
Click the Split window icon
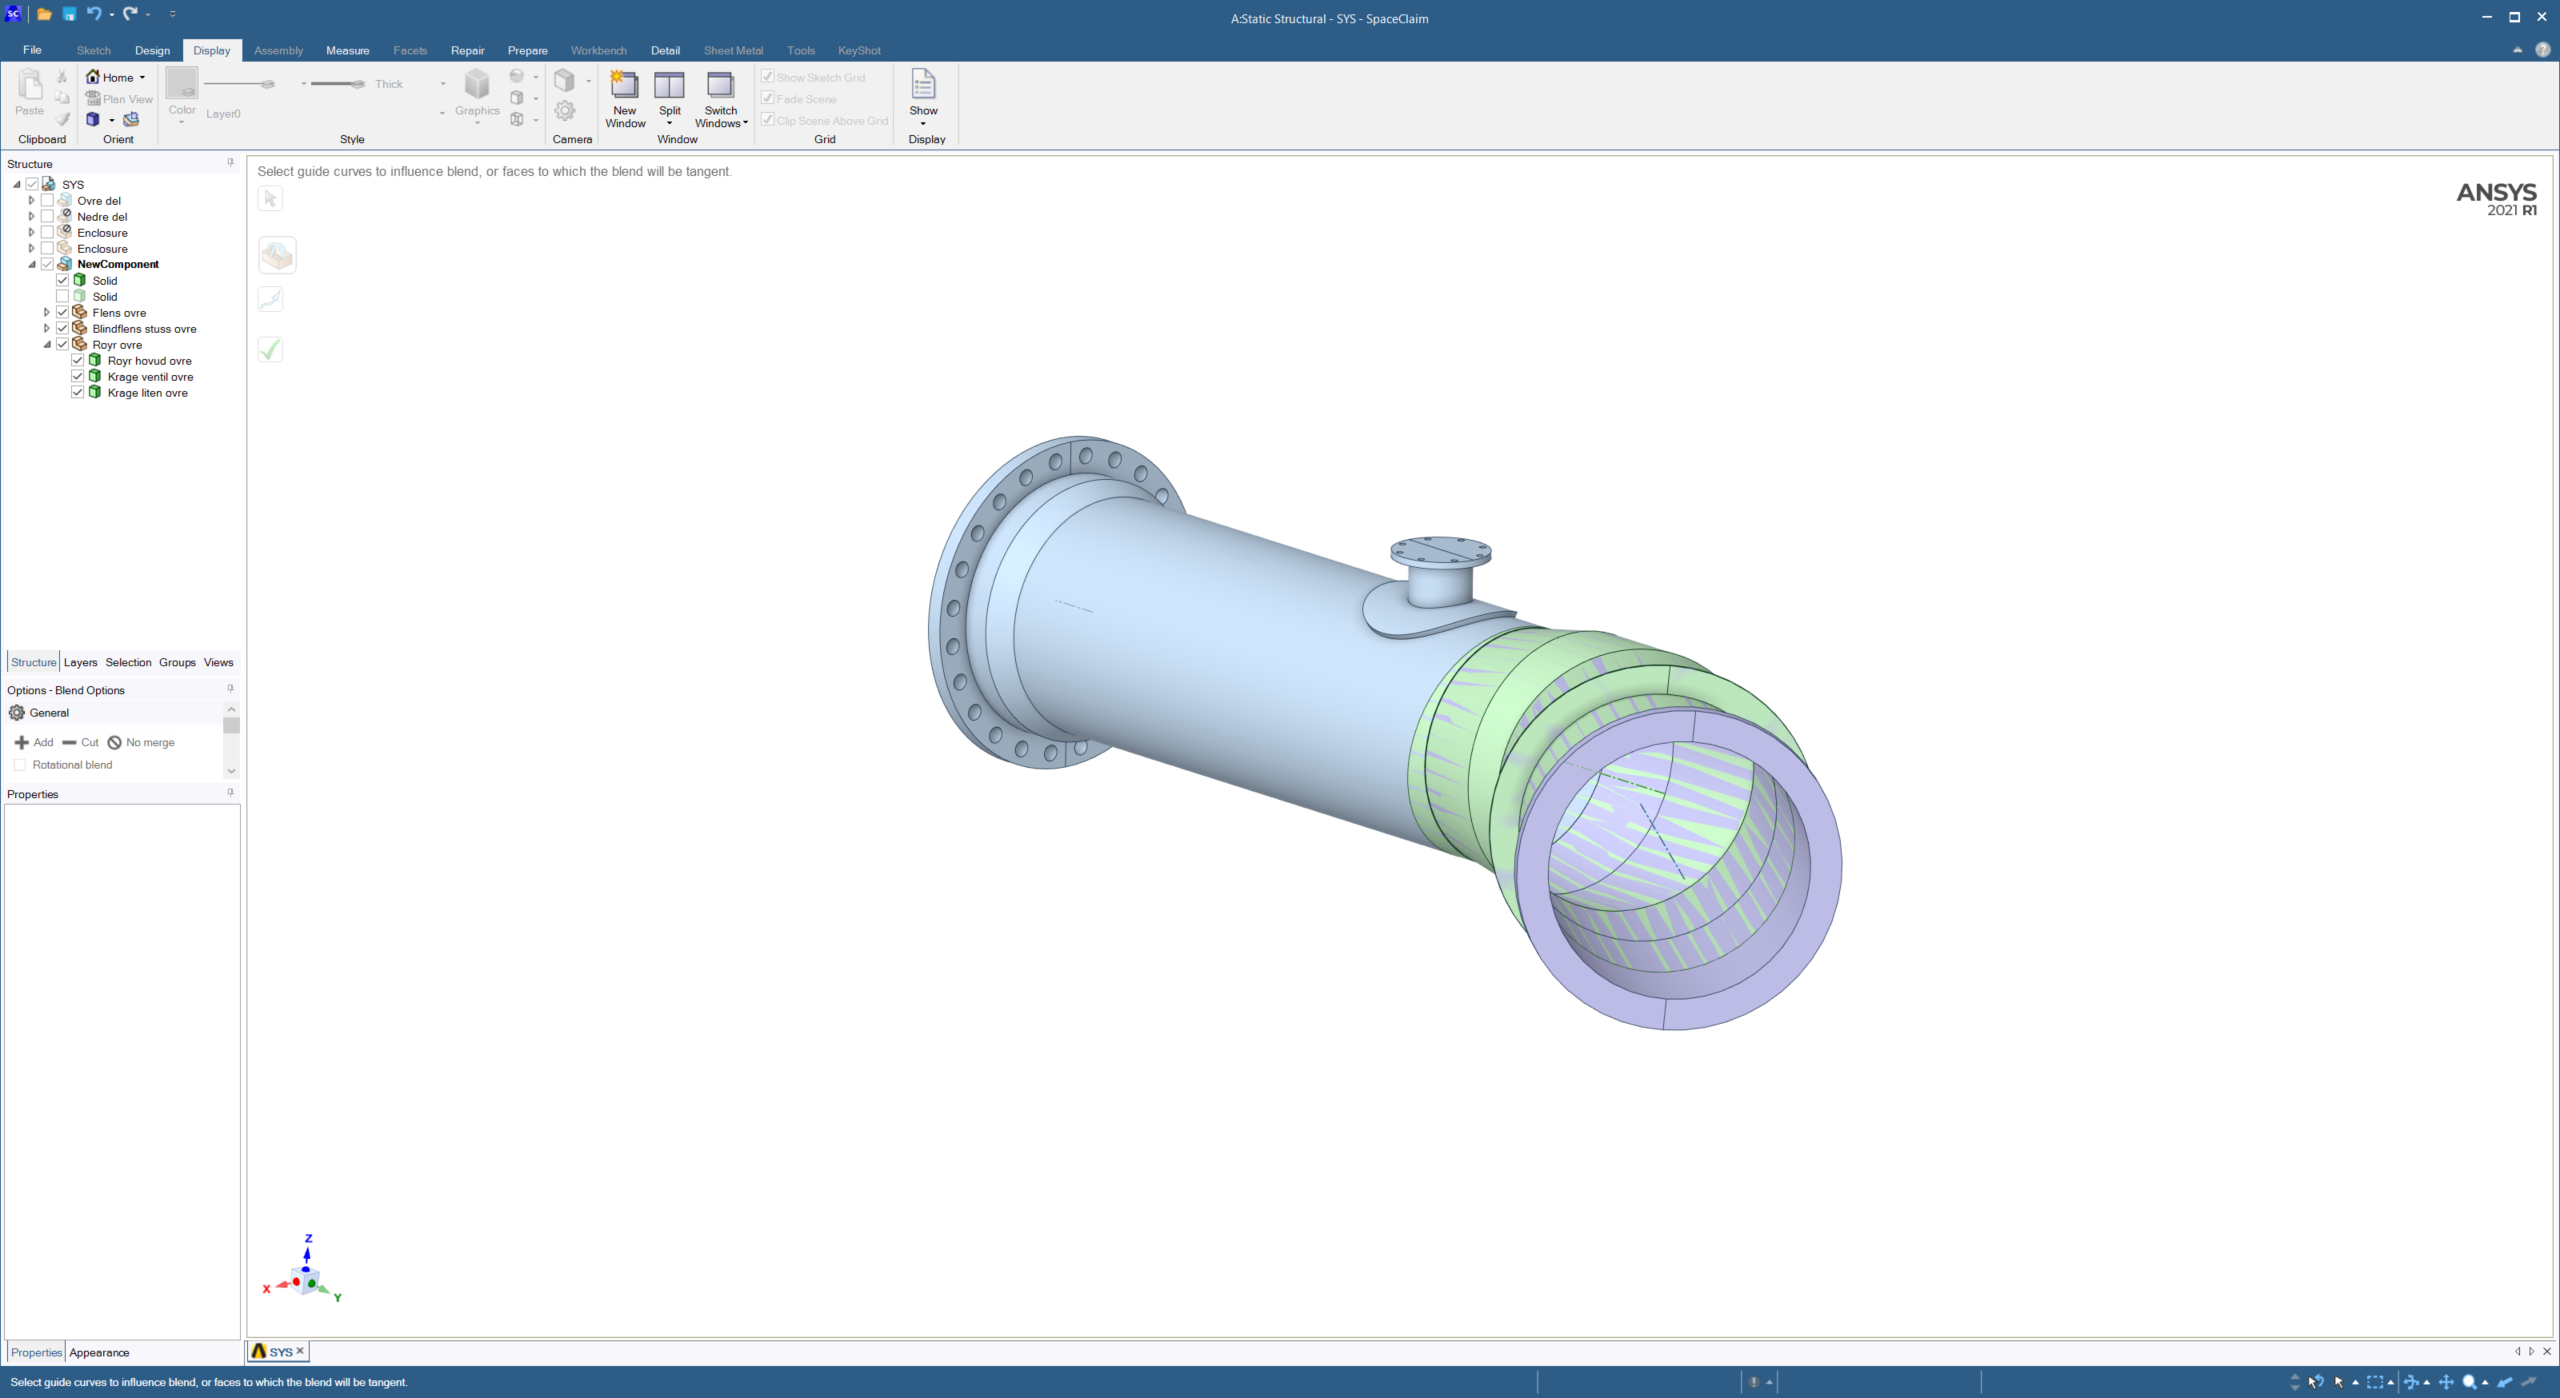[x=669, y=87]
